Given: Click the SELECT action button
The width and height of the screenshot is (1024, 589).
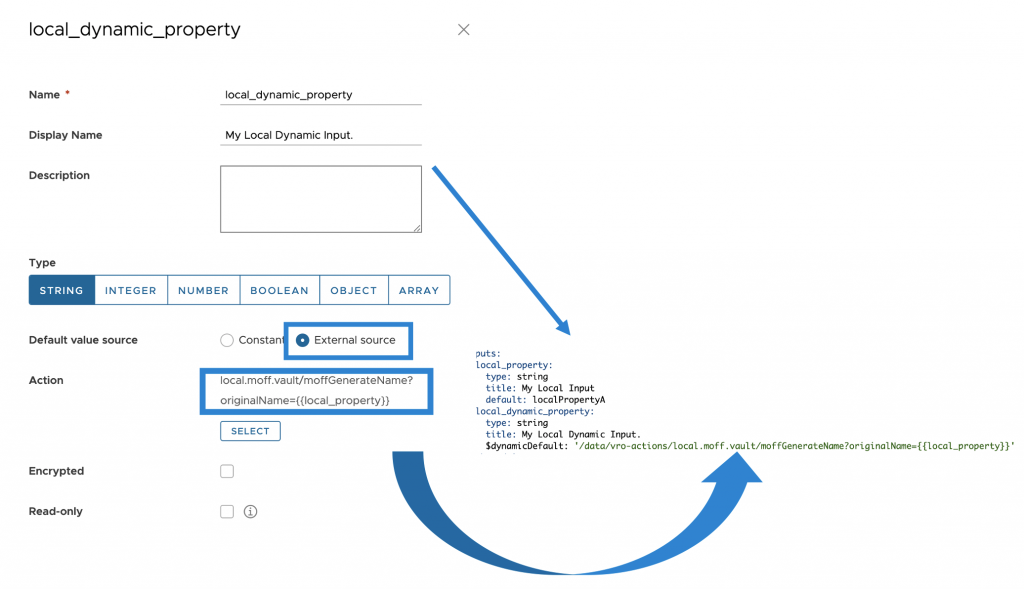Looking at the screenshot, I should click(250, 431).
